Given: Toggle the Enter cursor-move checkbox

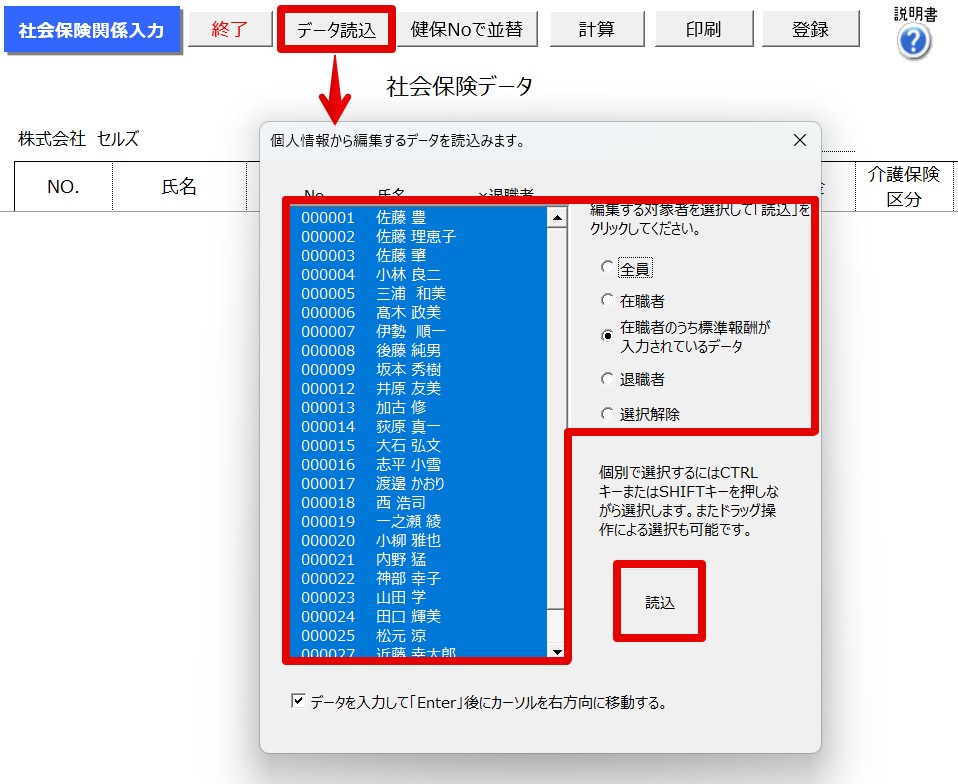Looking at the screenshot, I should tap(298, 700).
